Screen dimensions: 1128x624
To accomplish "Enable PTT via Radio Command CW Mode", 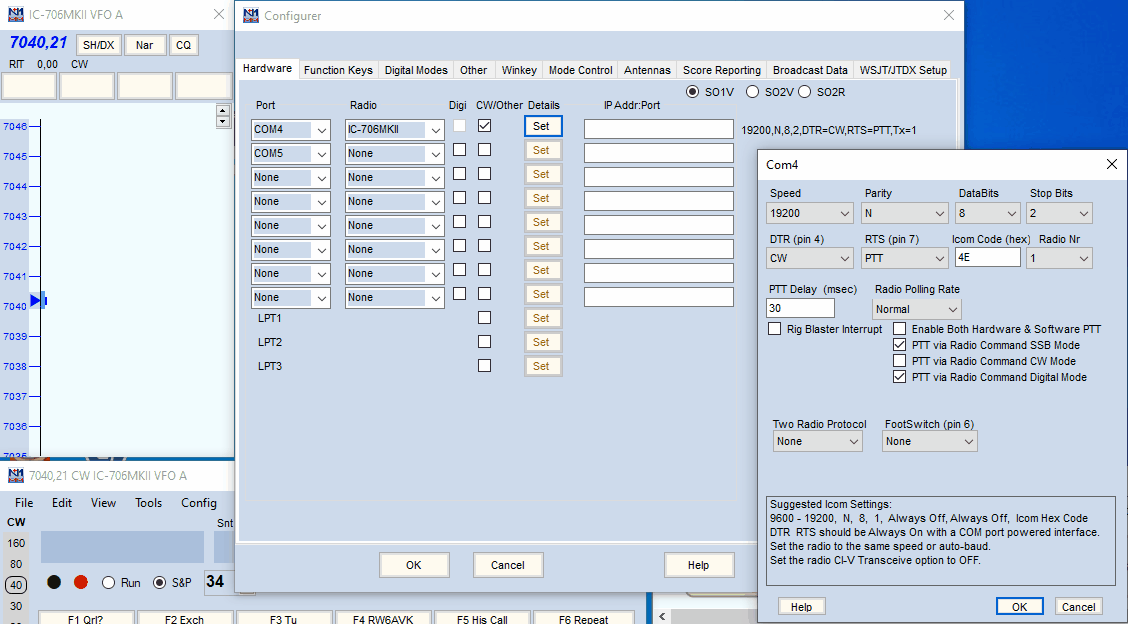I will tap(900, 361).
